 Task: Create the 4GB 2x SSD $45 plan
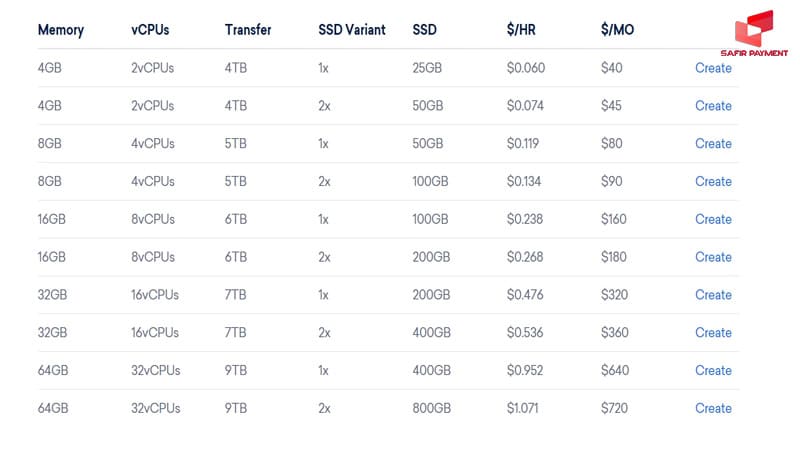[713, 106]
